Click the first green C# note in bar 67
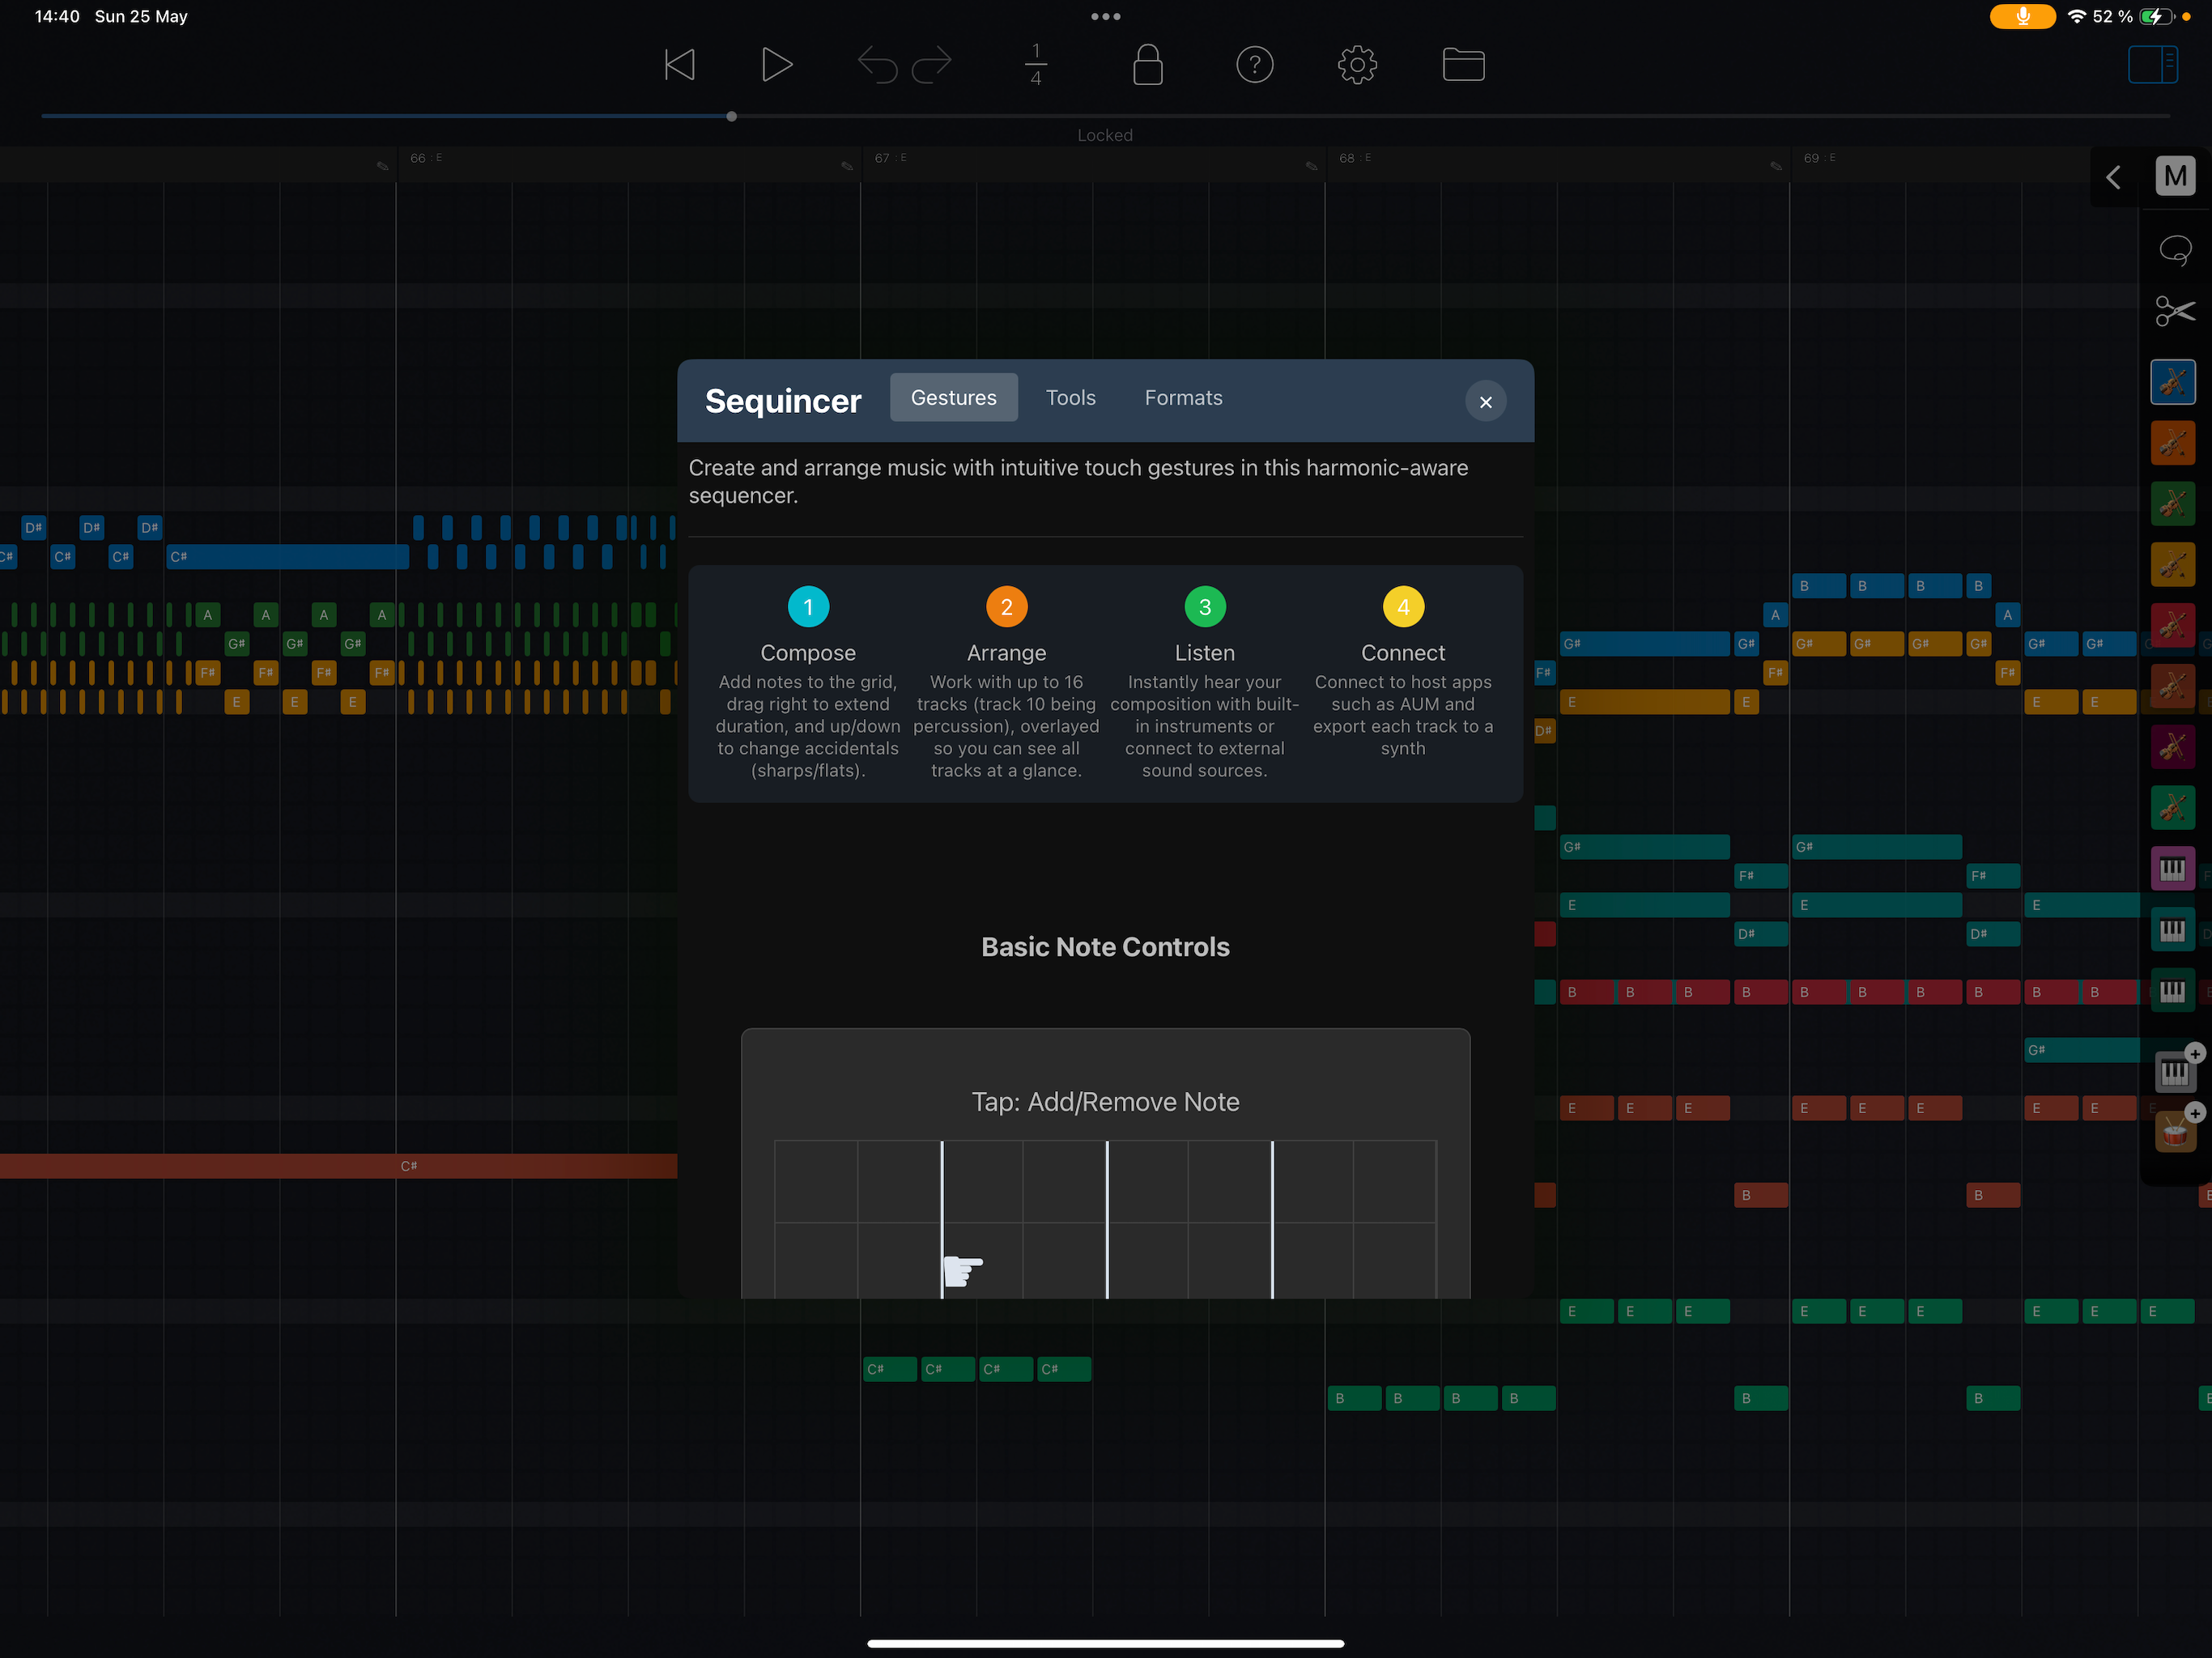 (x=889, y=1369)
